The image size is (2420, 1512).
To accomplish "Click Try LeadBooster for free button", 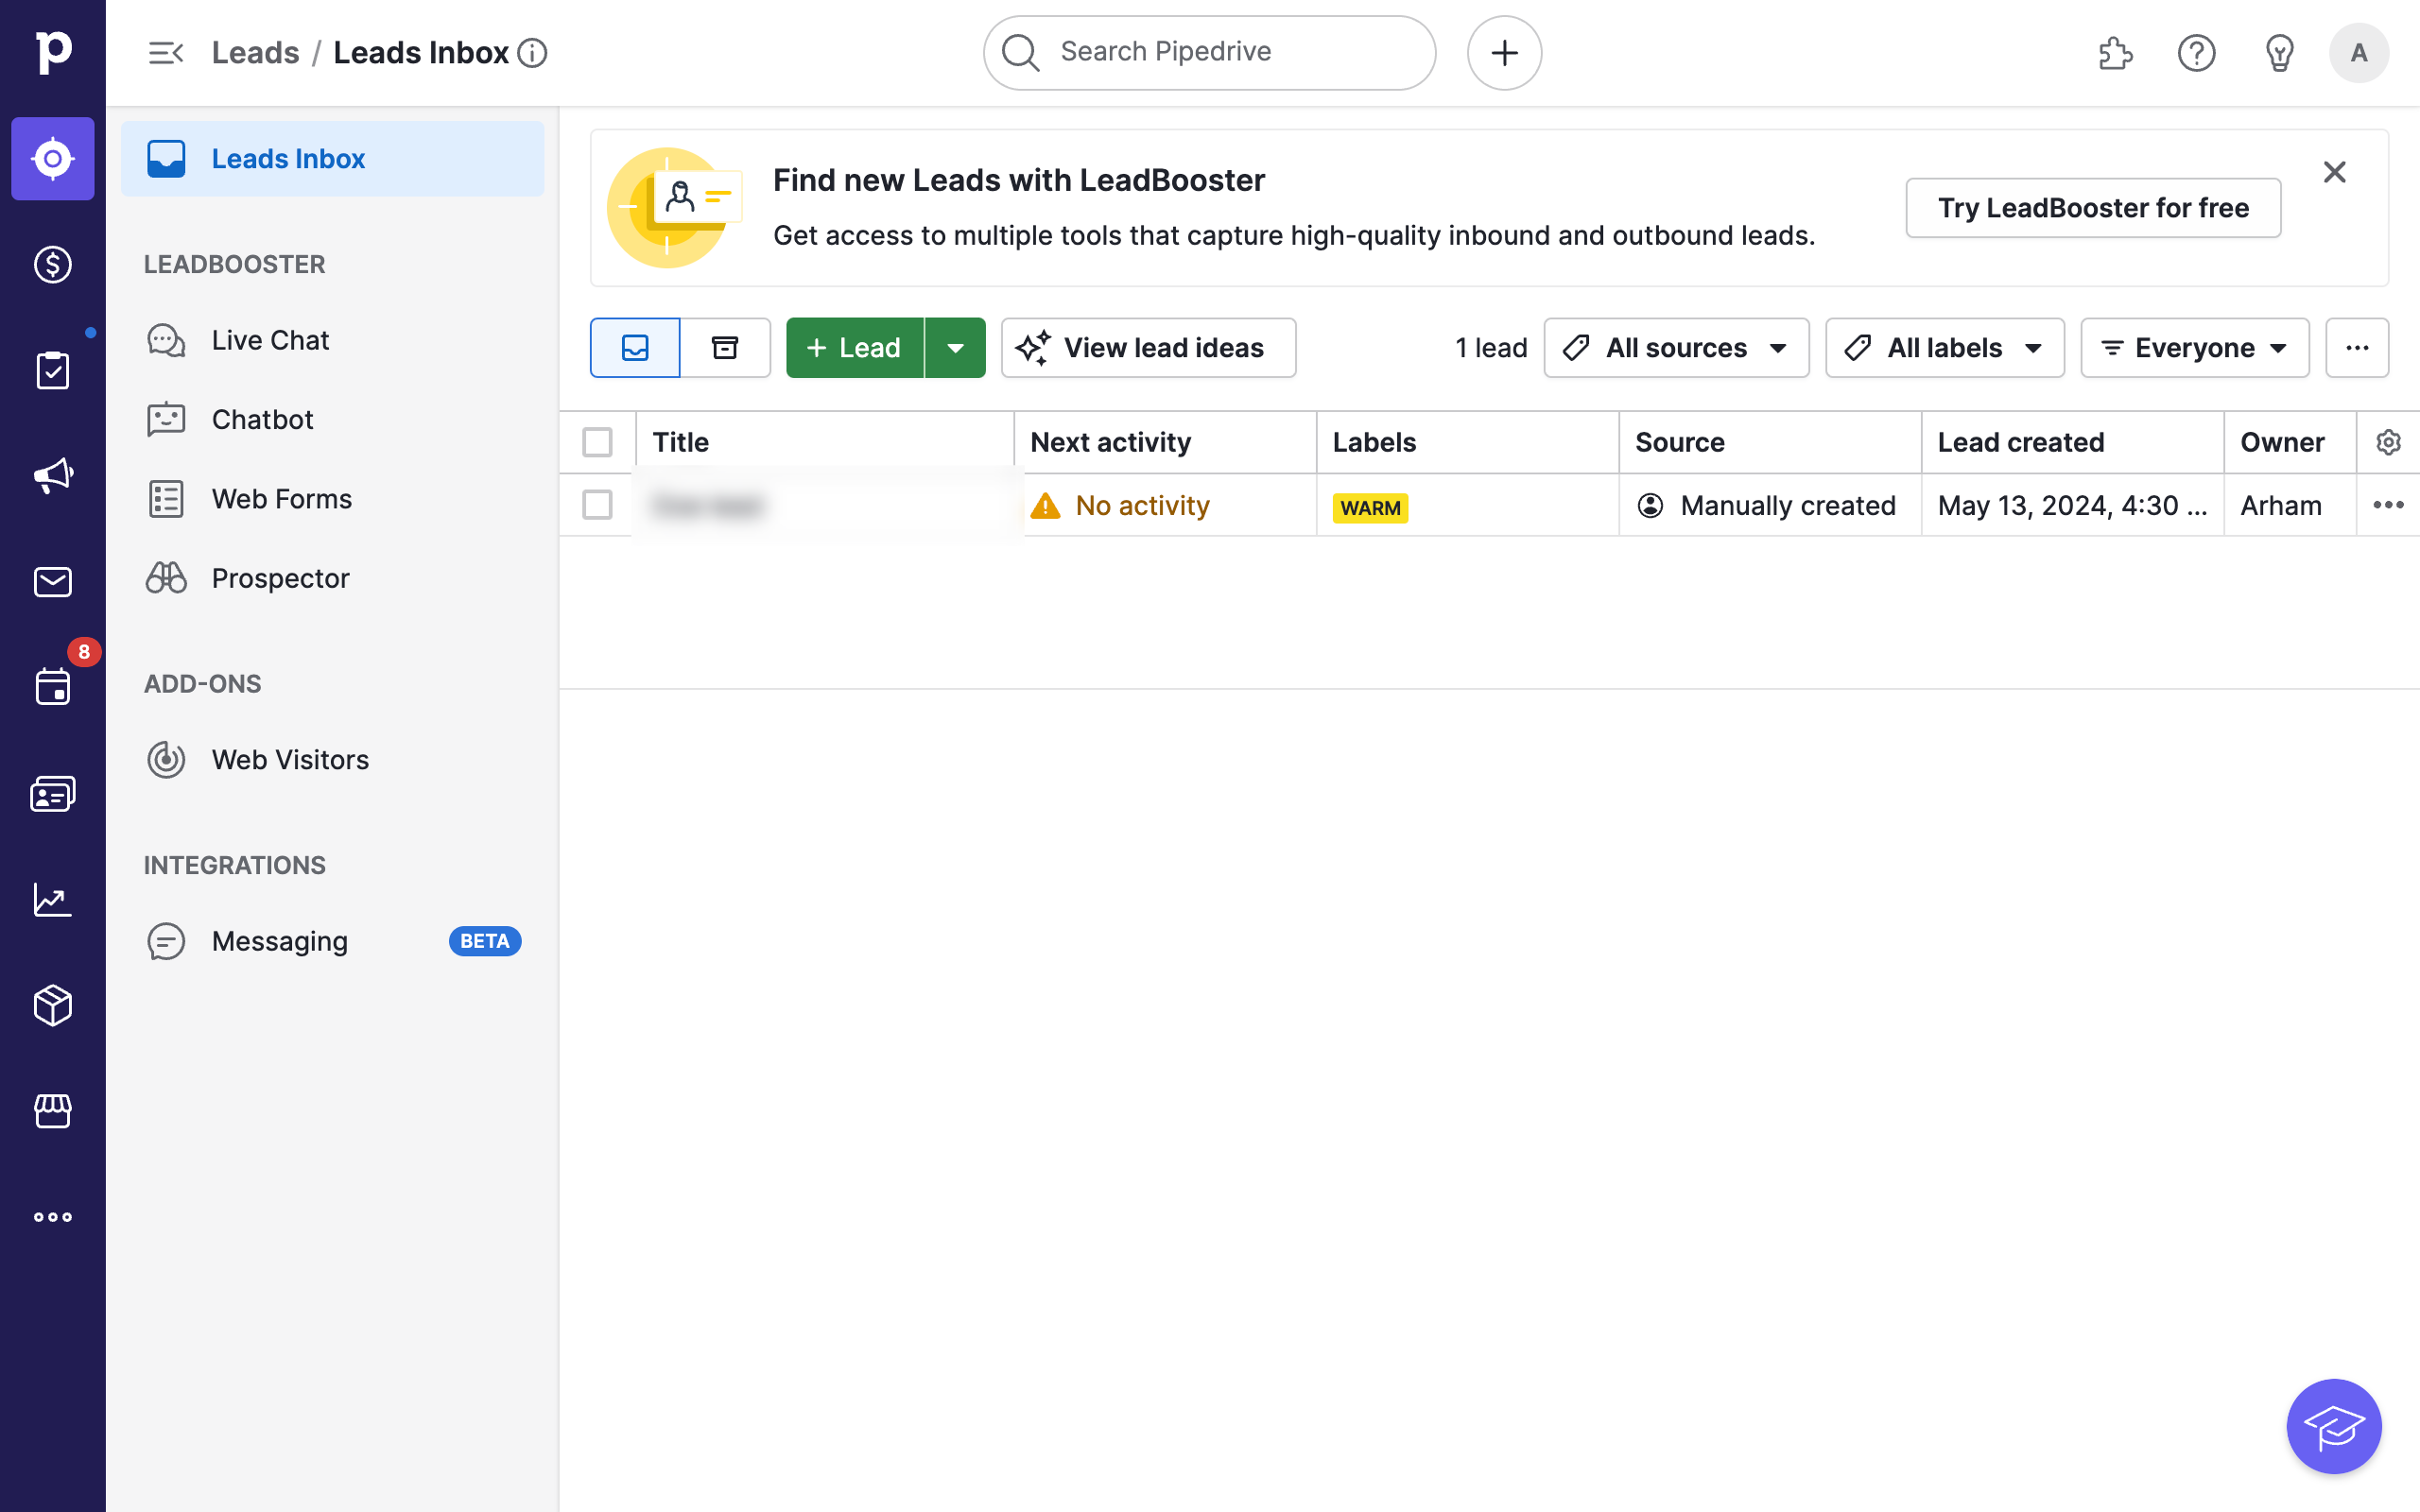I will point(2092,208).
